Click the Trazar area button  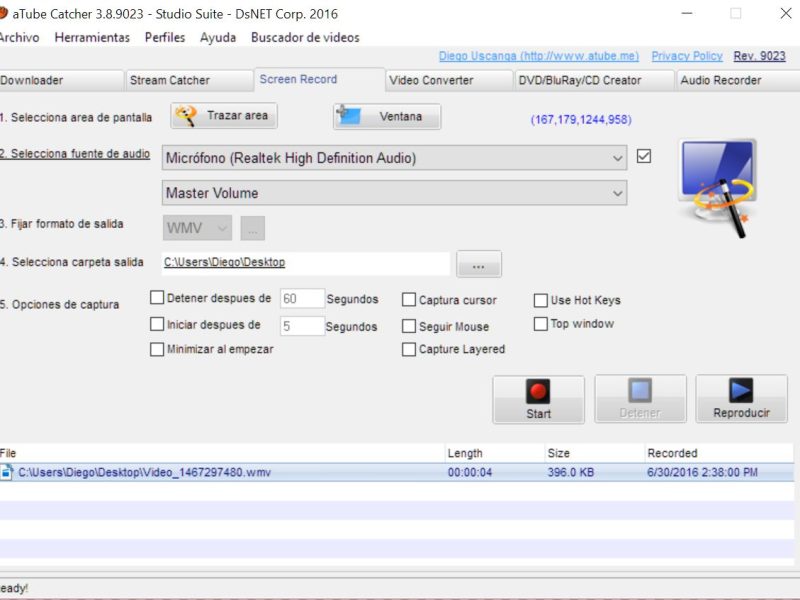tap(224, 116)
